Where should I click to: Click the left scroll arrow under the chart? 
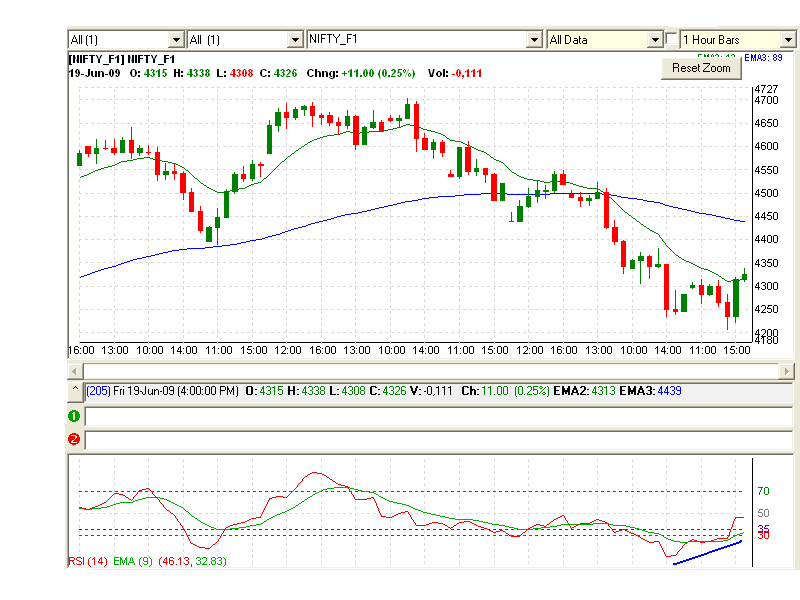click(74, 371)
